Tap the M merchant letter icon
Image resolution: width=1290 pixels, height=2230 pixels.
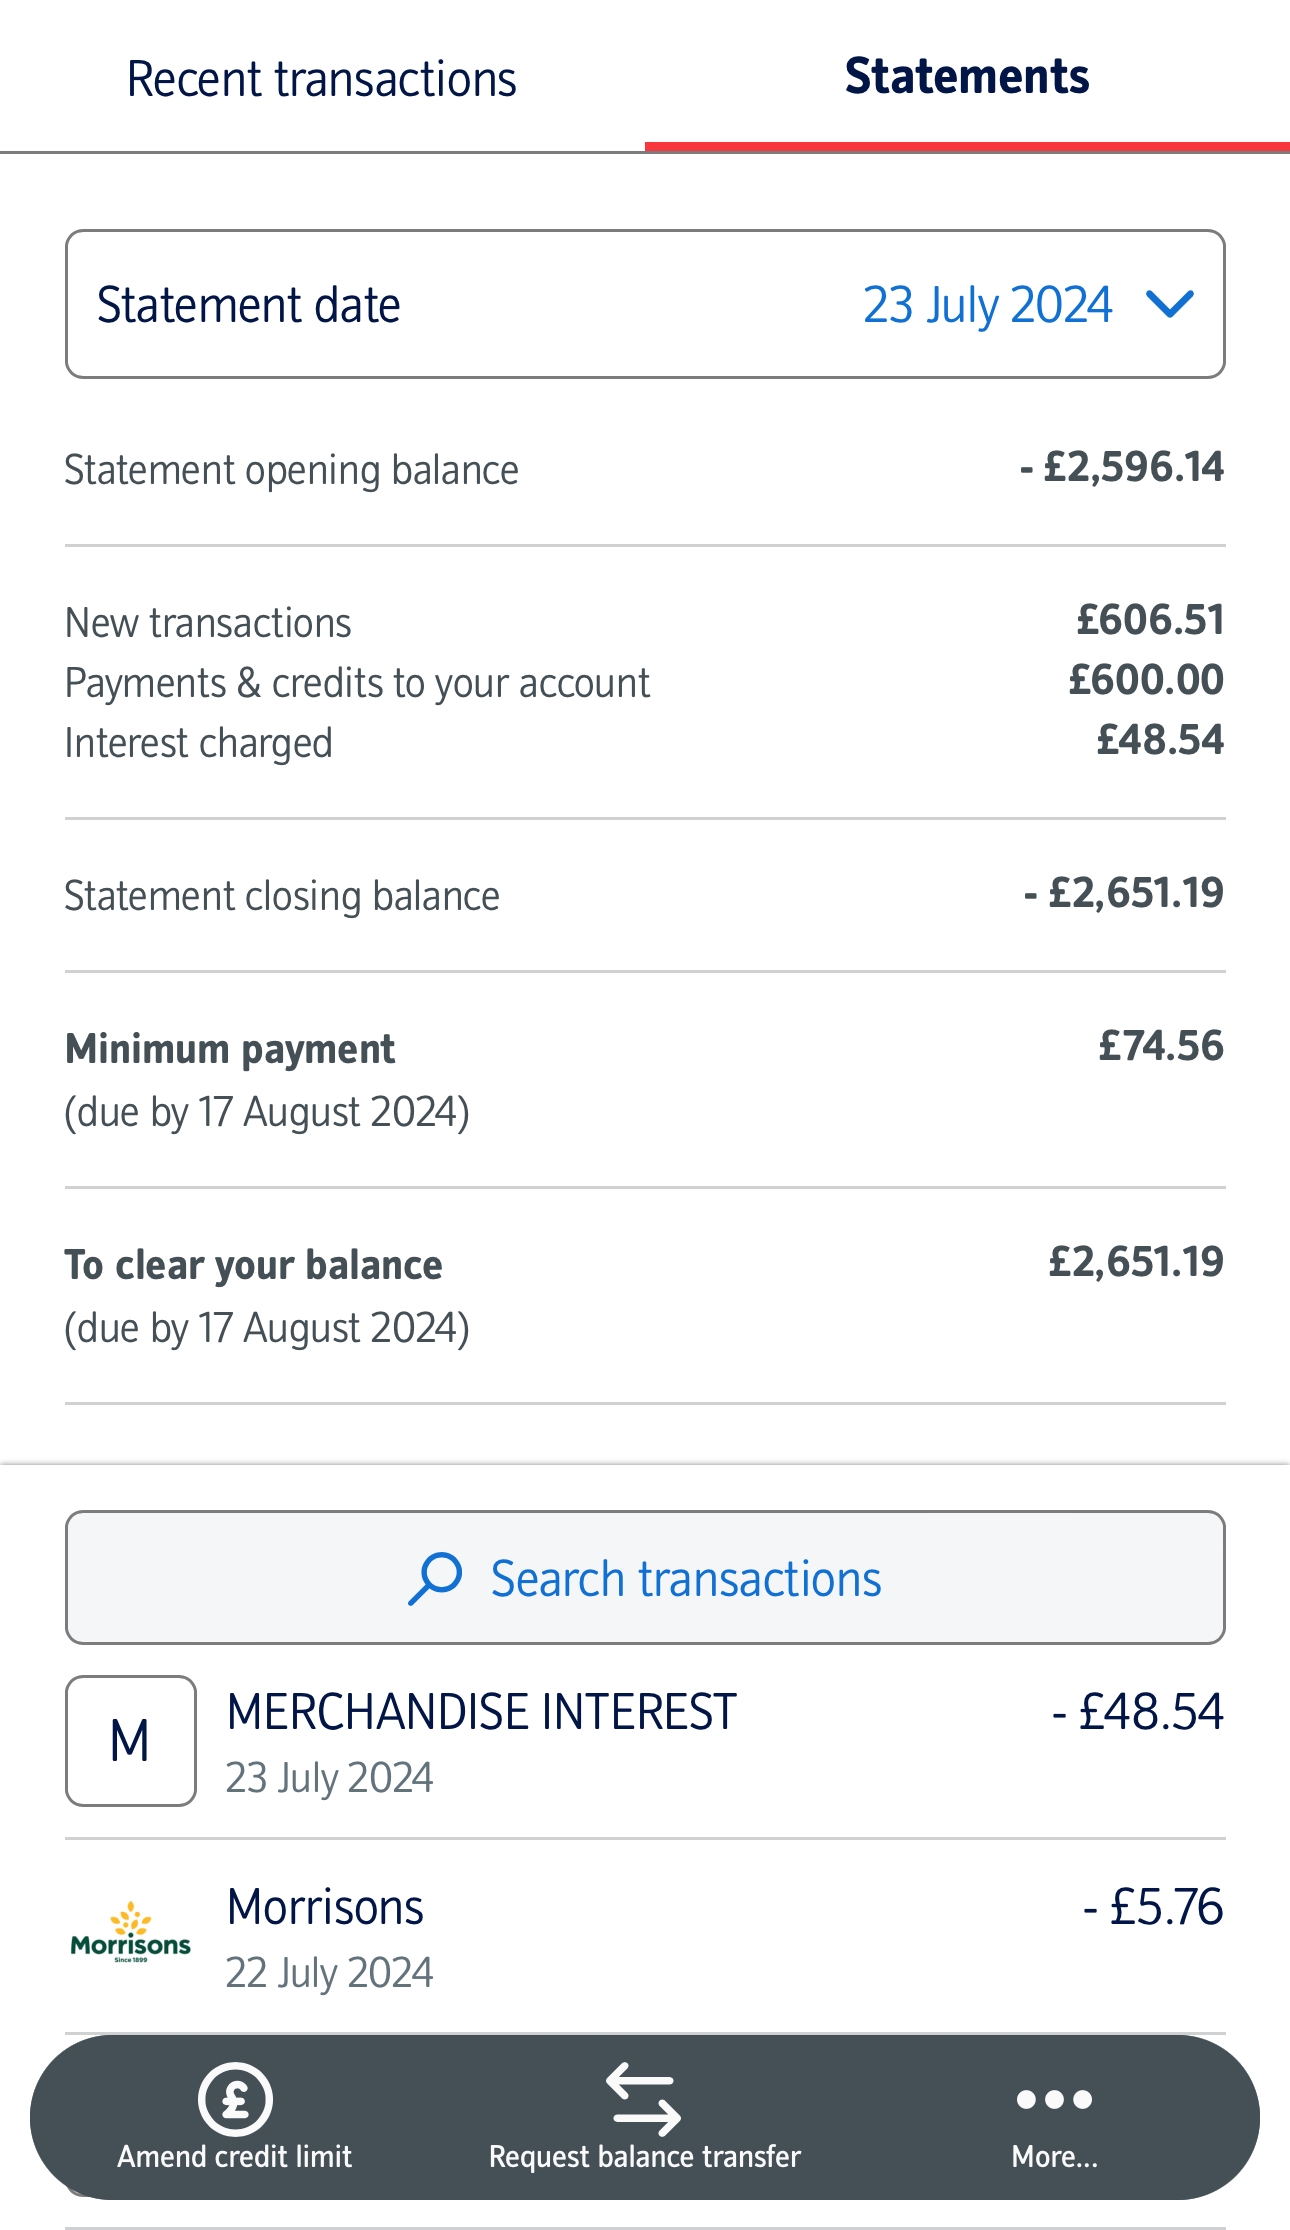coord(131,1740)
